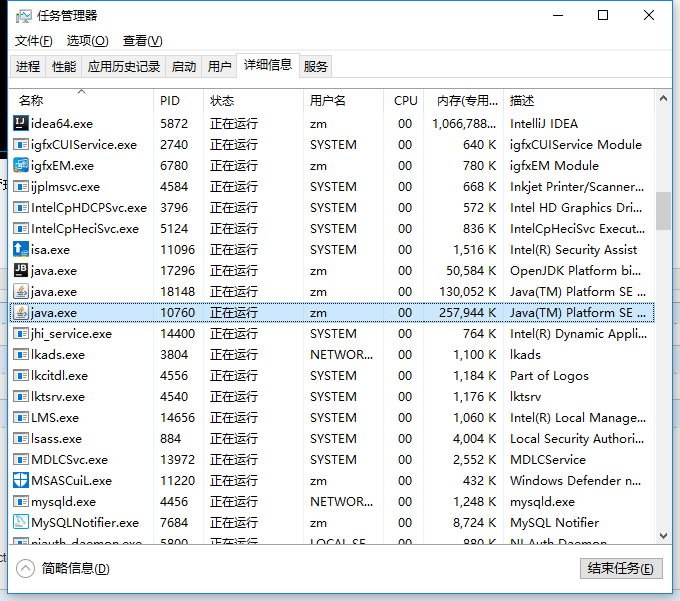Sort by the 描述 column header

579,101
